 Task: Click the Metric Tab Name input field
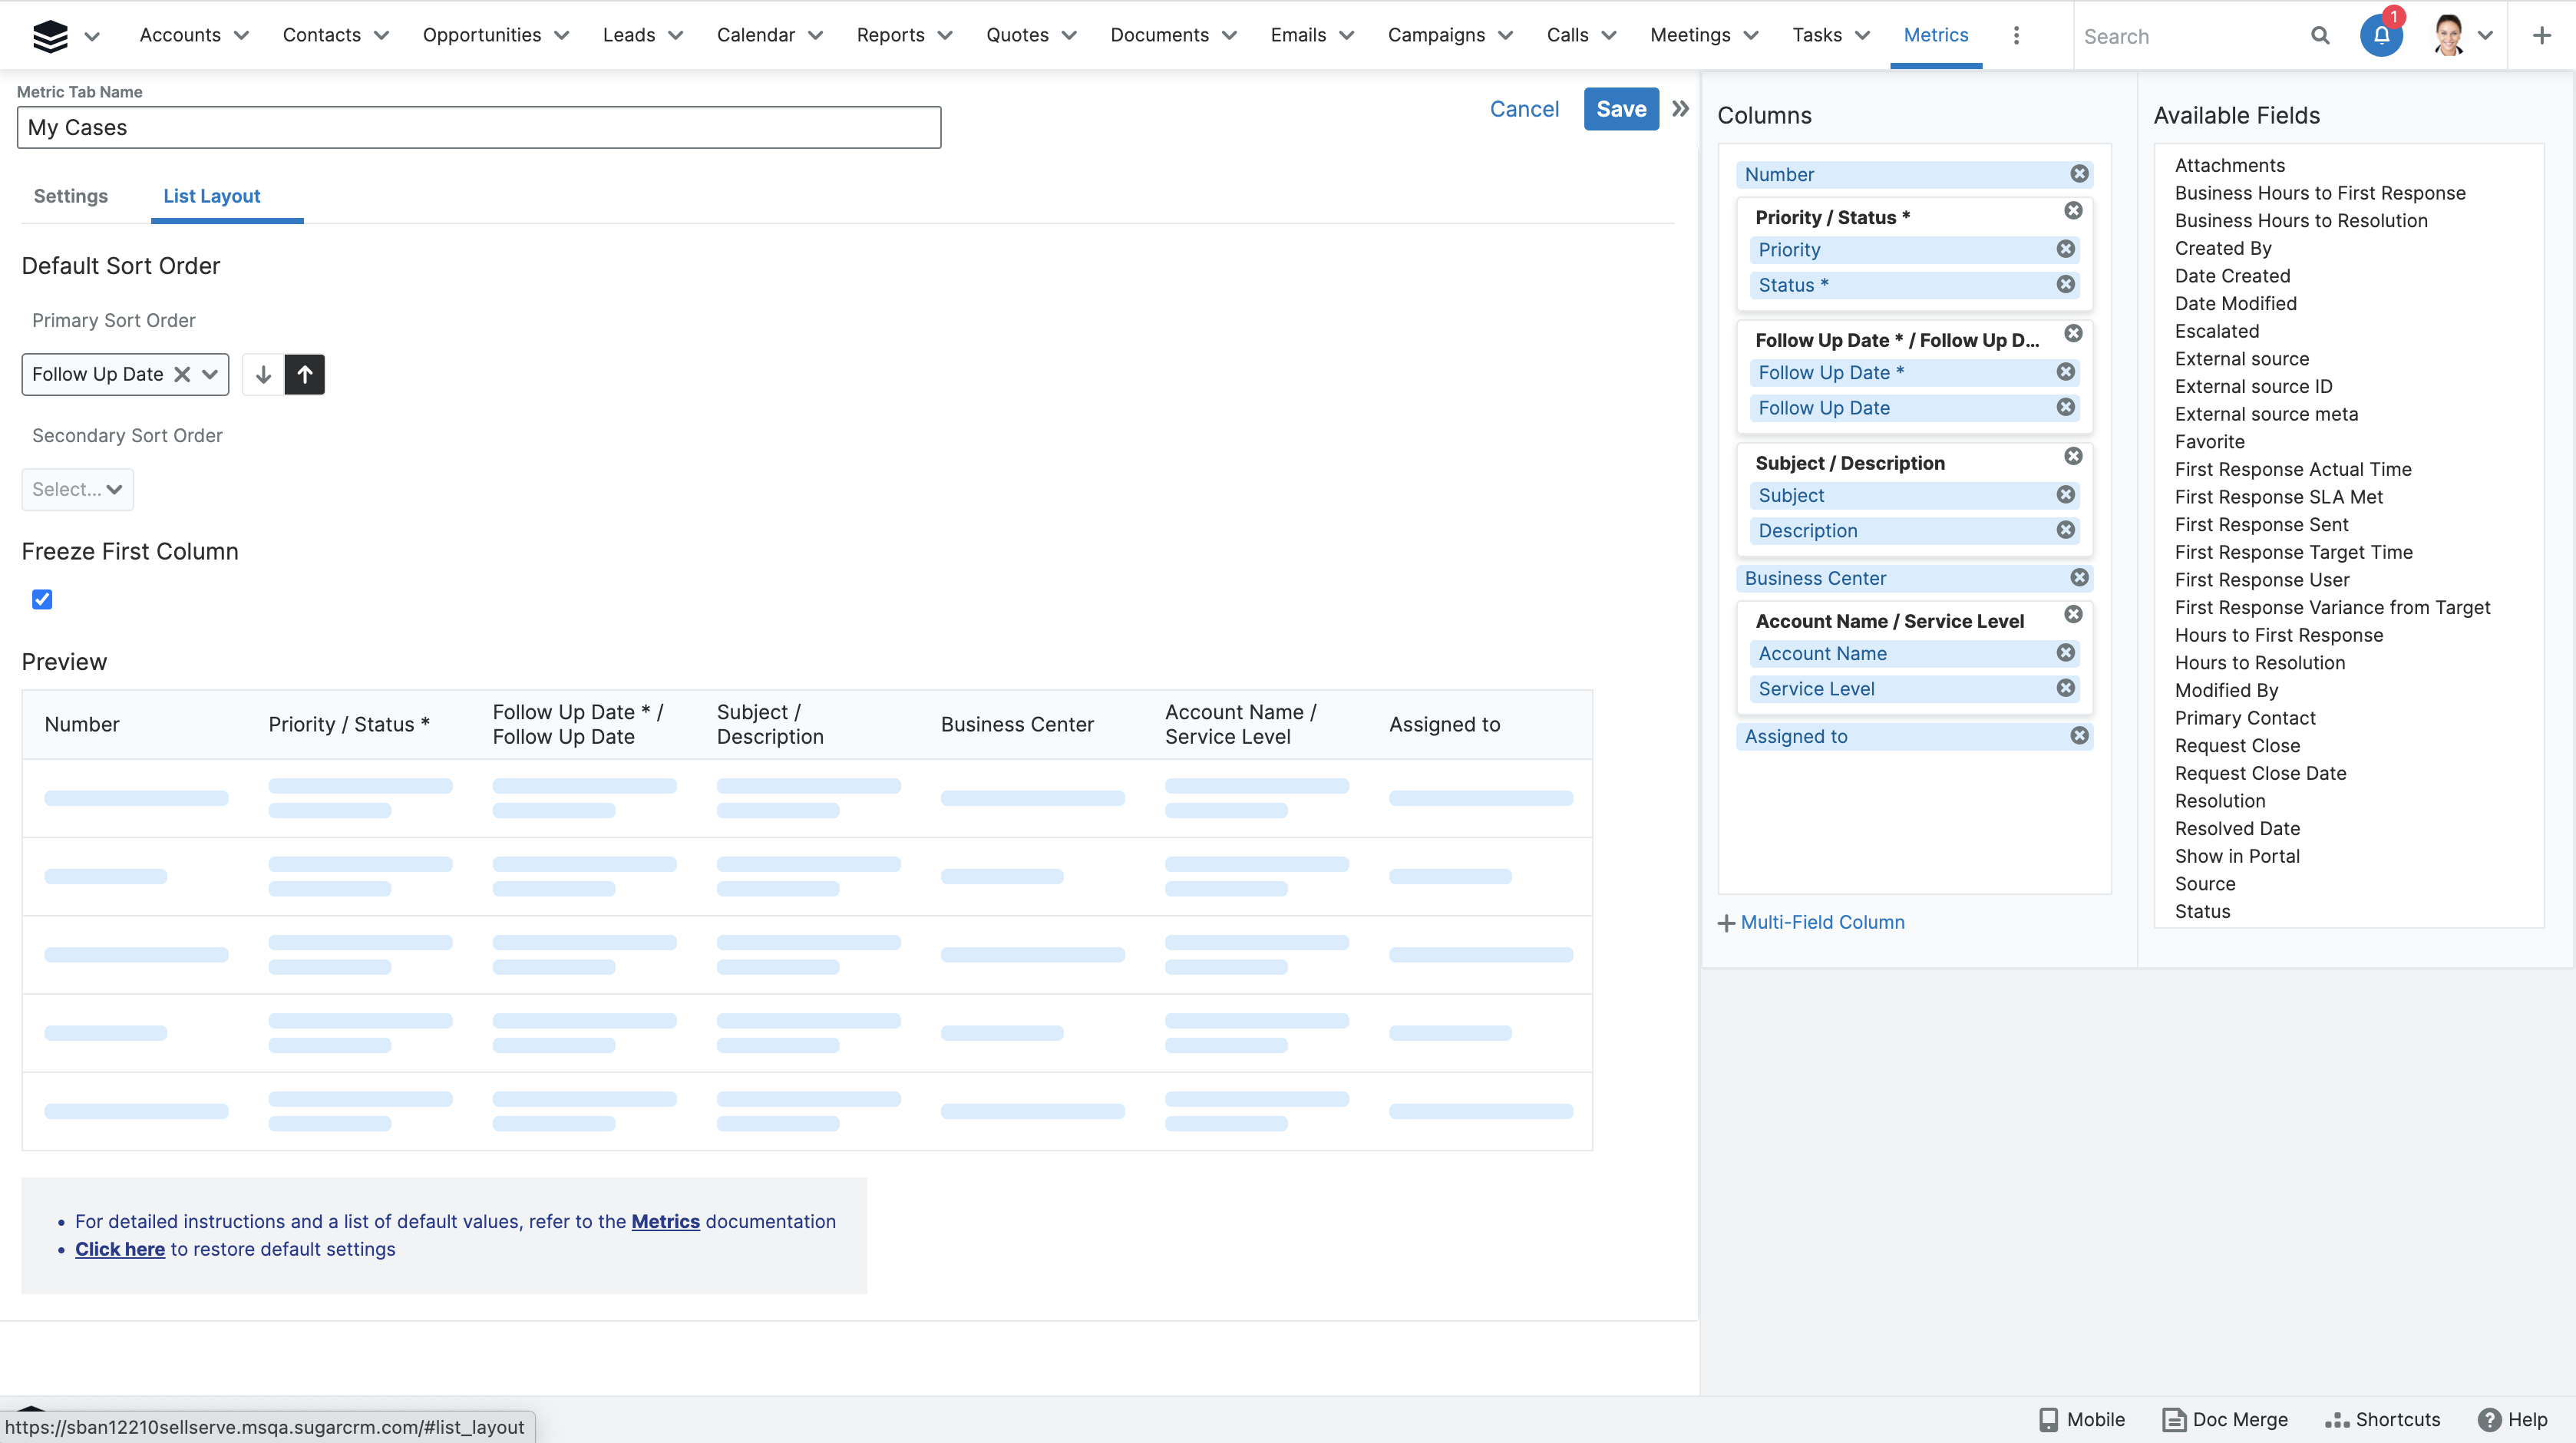pos(478,127)
